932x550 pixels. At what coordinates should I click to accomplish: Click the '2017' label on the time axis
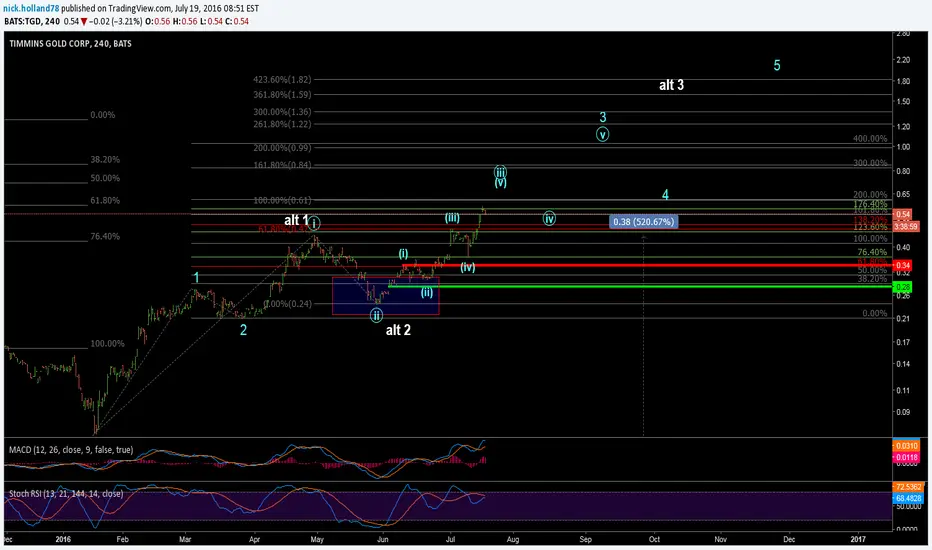(858, 539)
